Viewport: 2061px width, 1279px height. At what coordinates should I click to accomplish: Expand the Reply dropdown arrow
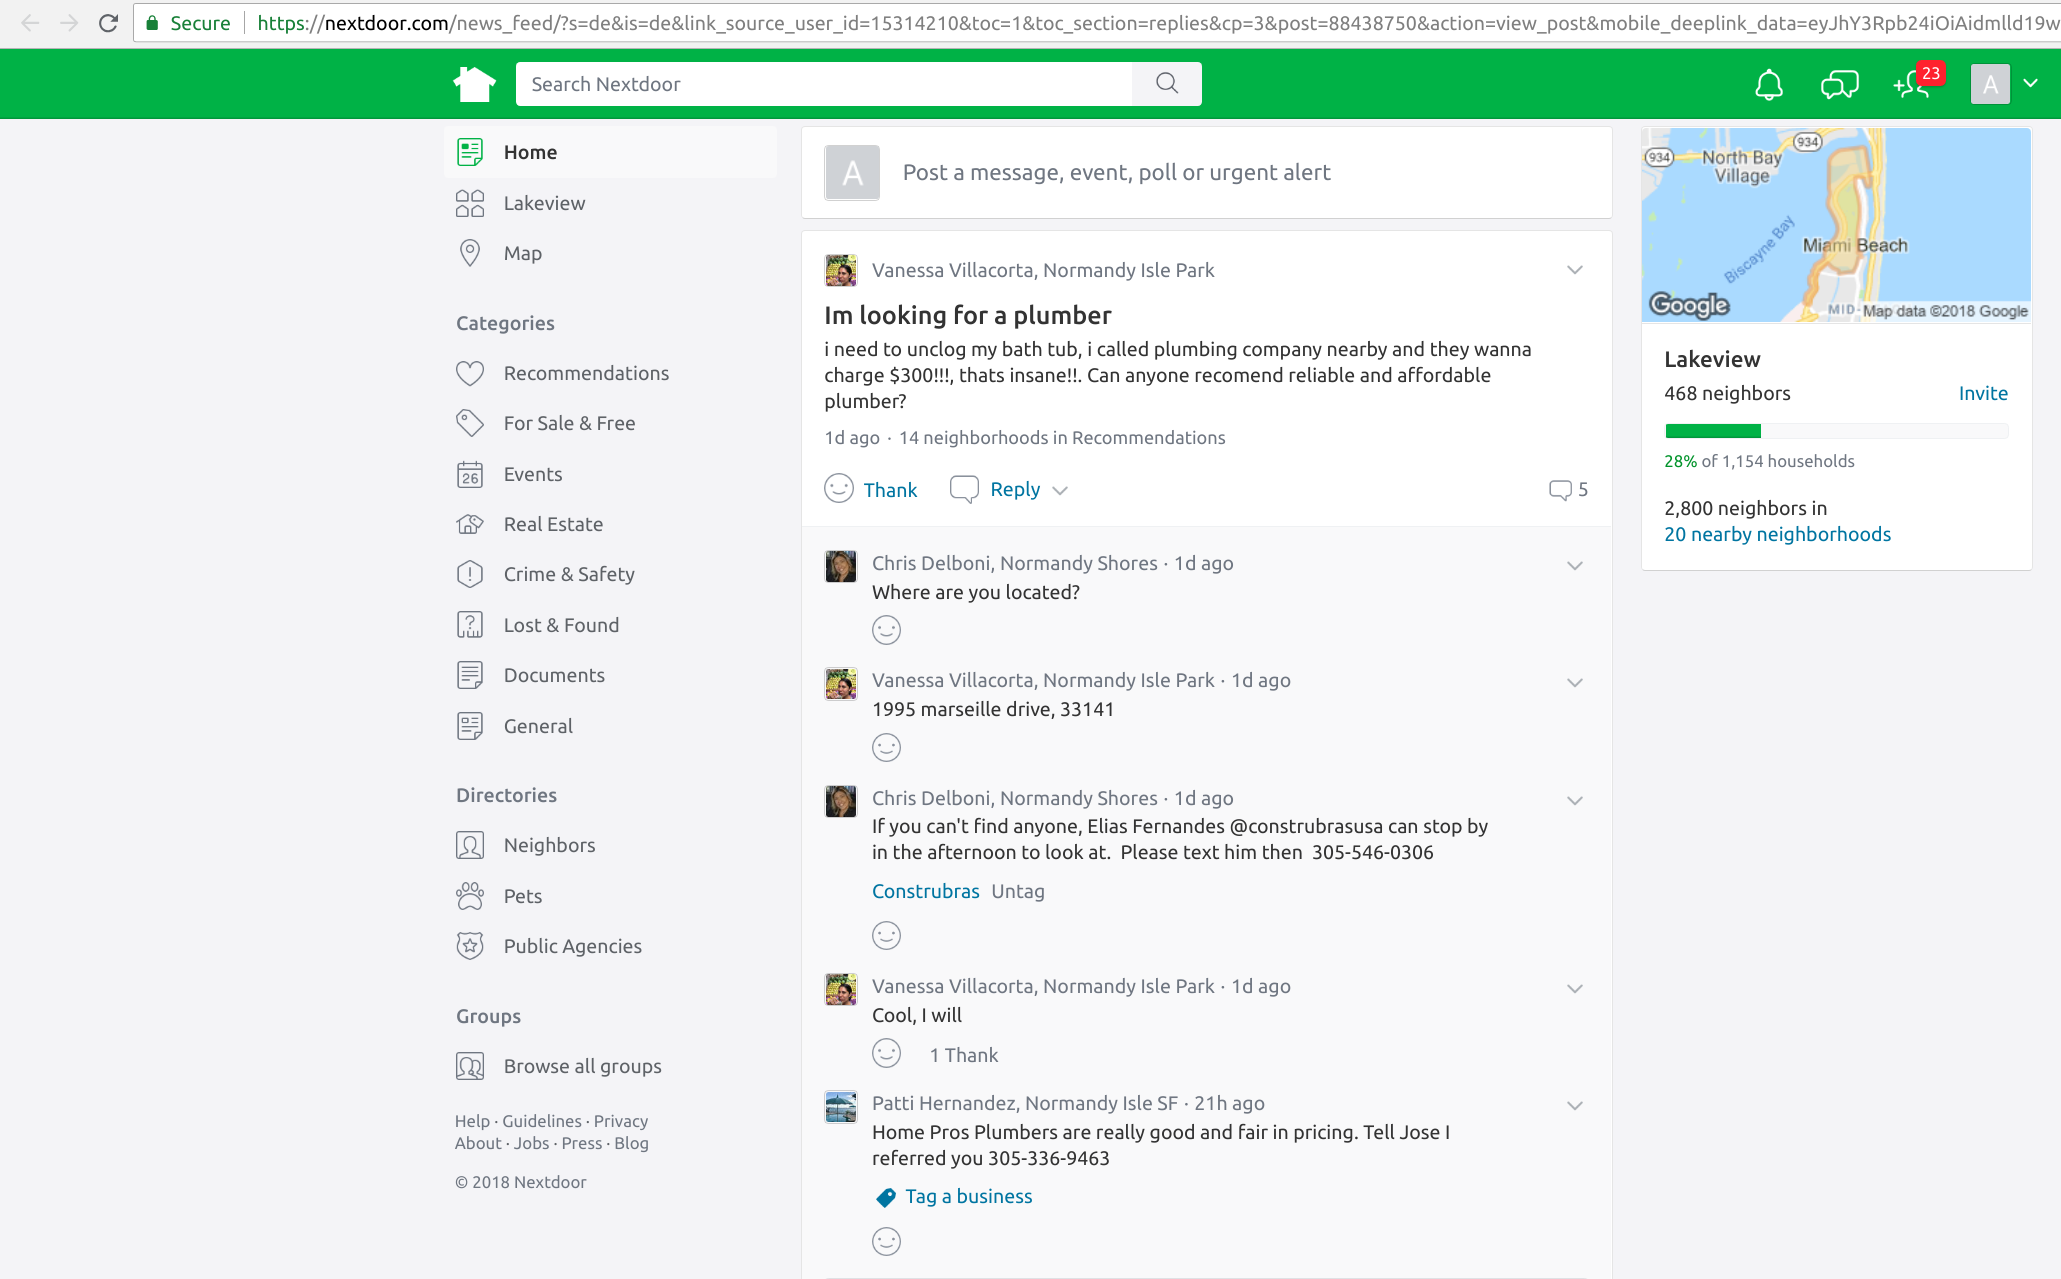tap(1061, 490)
